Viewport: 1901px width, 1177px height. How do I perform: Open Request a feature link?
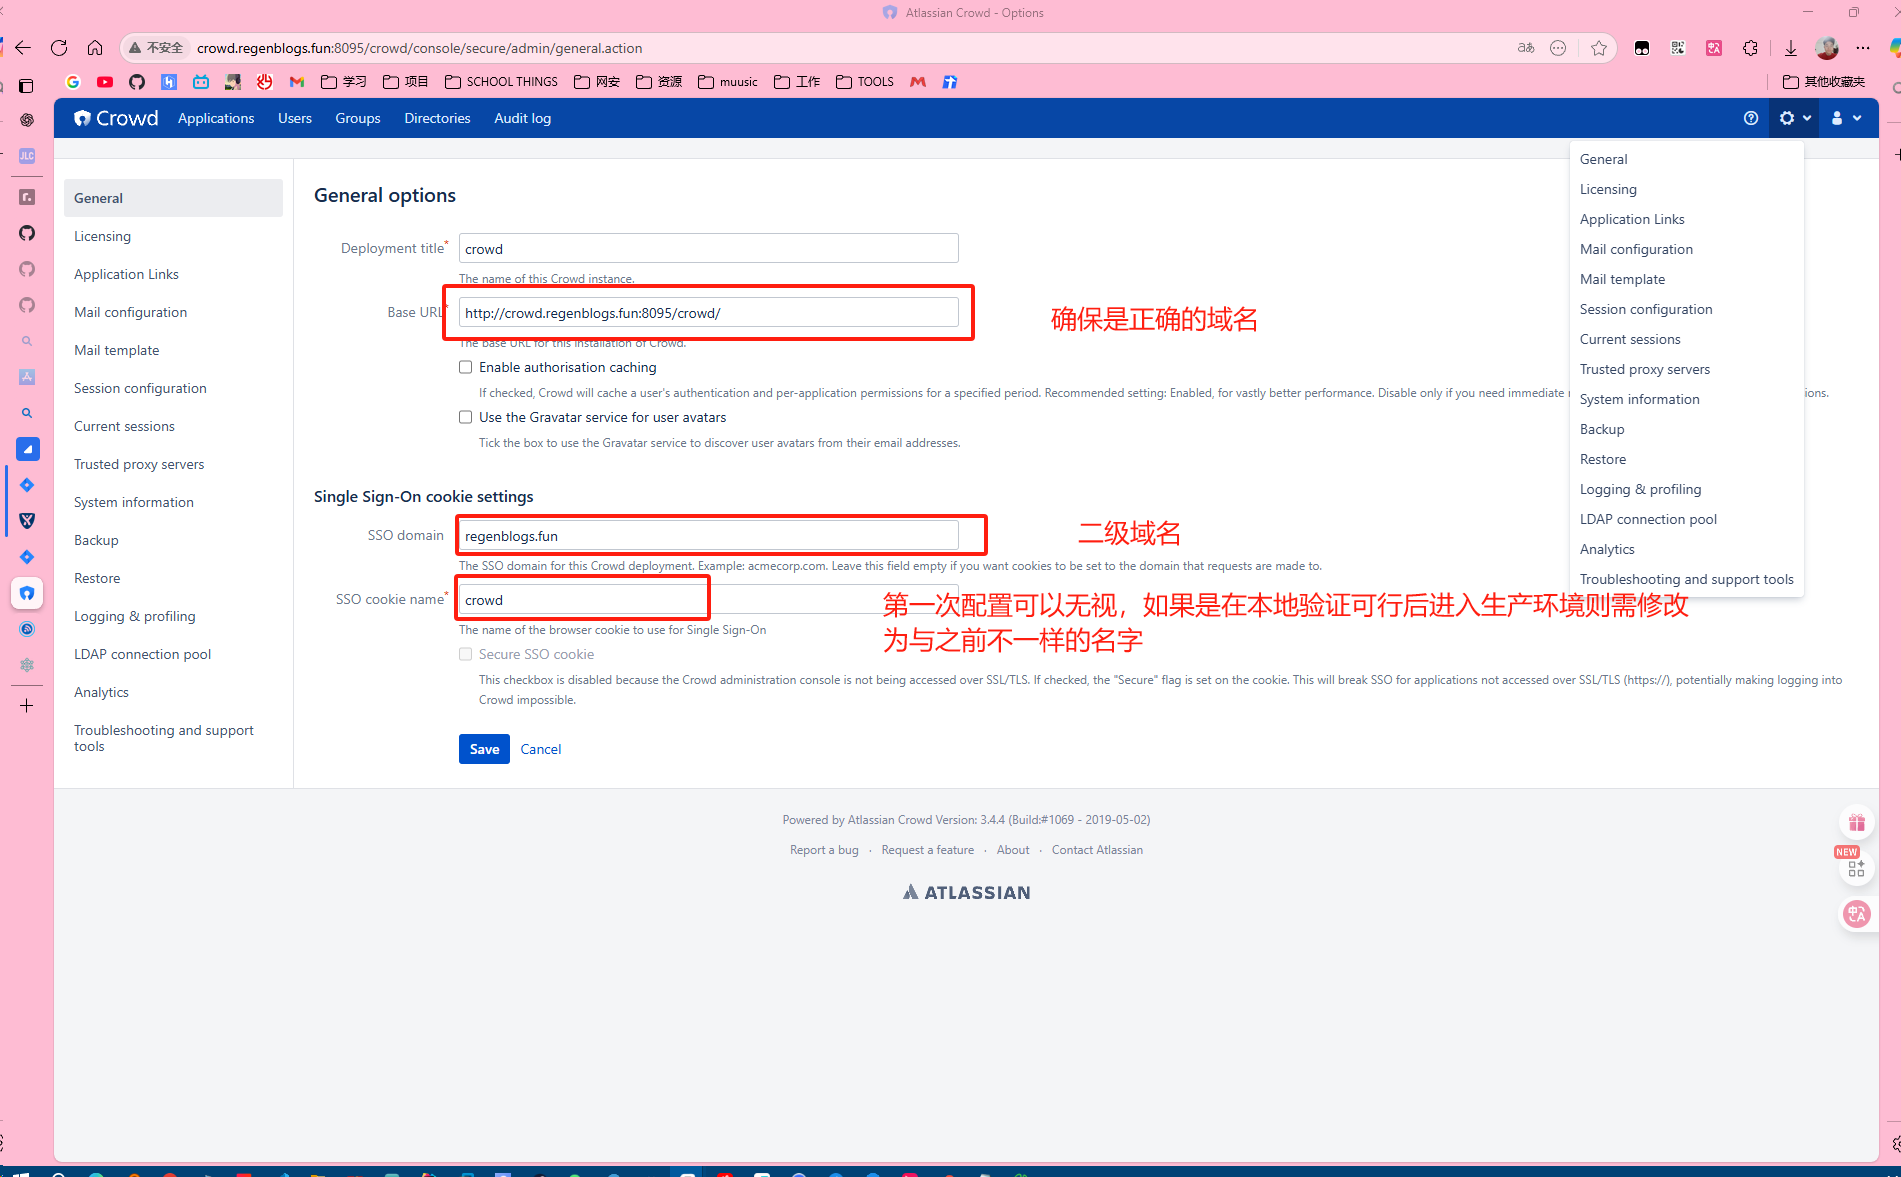(x=927, y=850)
